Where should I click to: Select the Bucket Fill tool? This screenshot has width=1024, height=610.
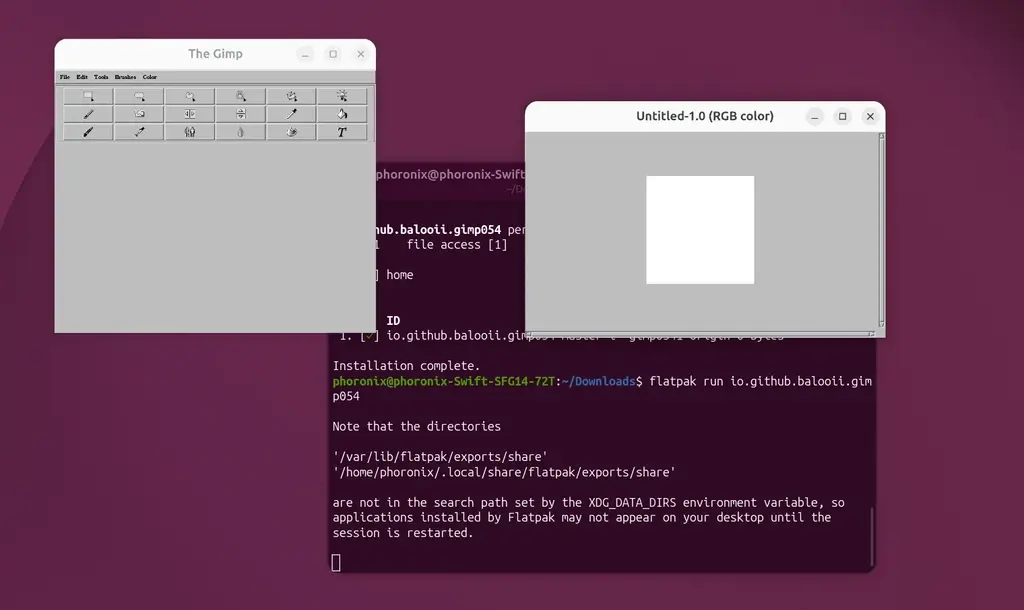(342, 114)
